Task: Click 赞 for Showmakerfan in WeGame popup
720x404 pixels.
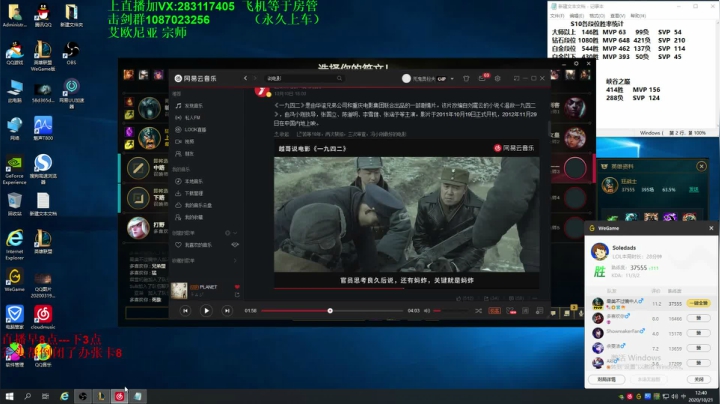Action: tap(698, 333)
